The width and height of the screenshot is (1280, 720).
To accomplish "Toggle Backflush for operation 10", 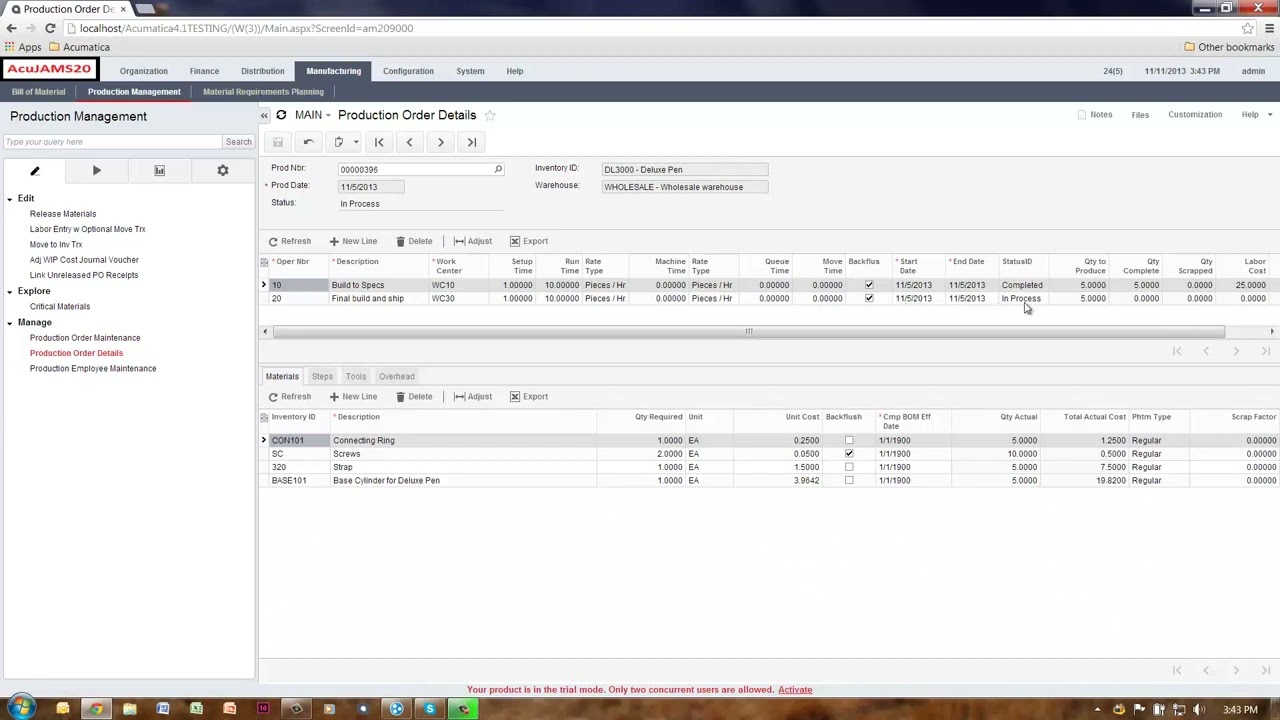I will click(869, 285).
